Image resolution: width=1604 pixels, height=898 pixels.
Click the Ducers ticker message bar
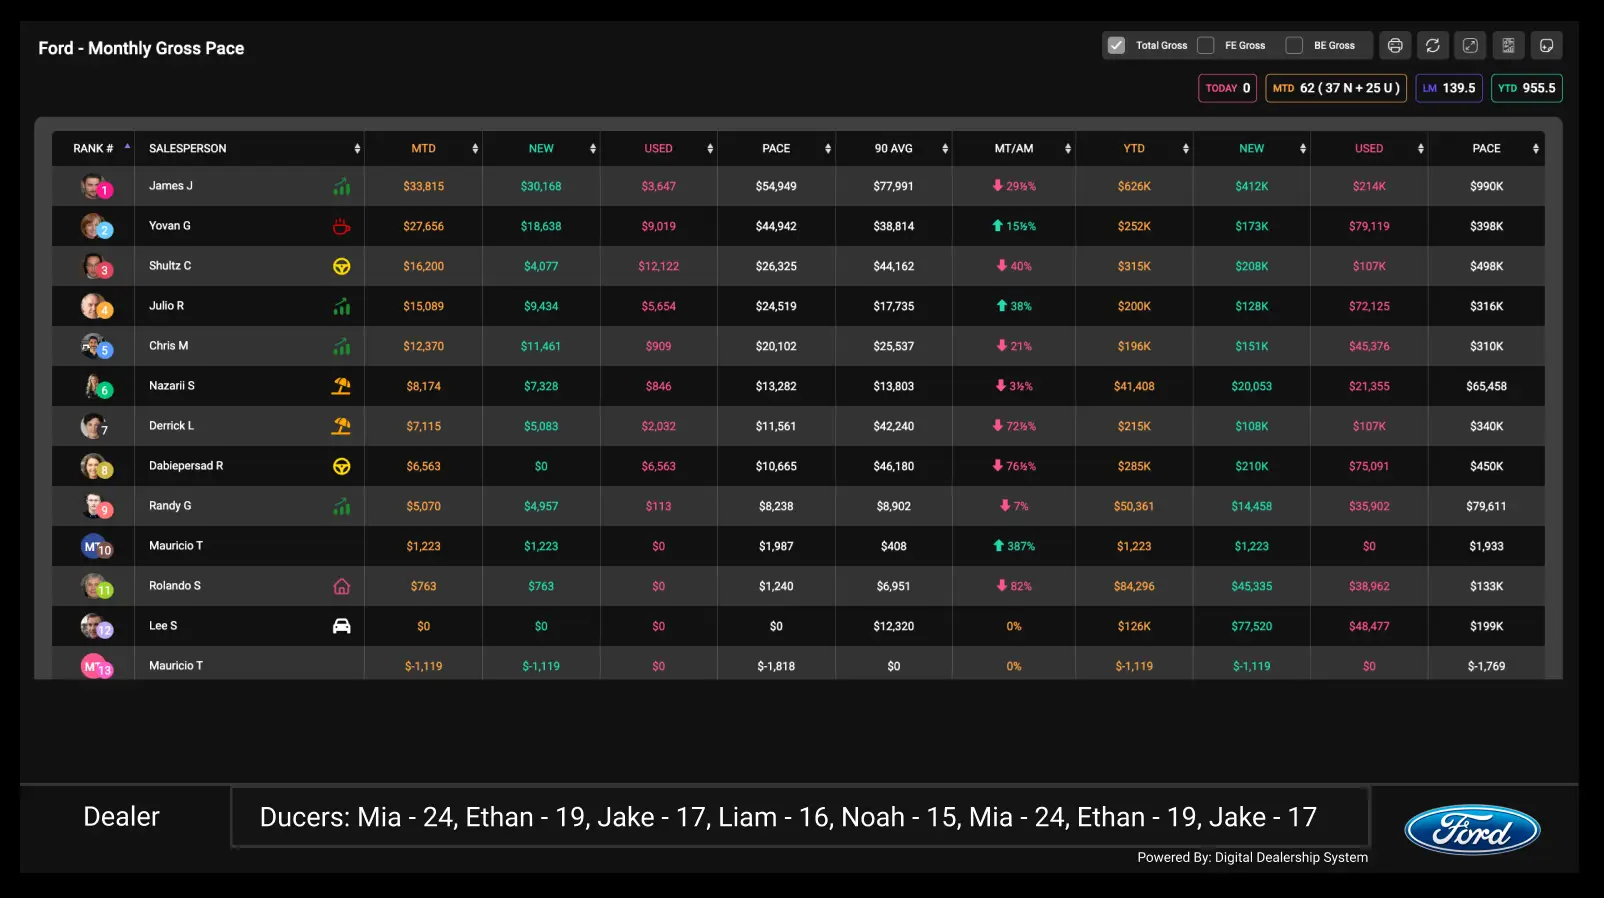click(800, 817)
